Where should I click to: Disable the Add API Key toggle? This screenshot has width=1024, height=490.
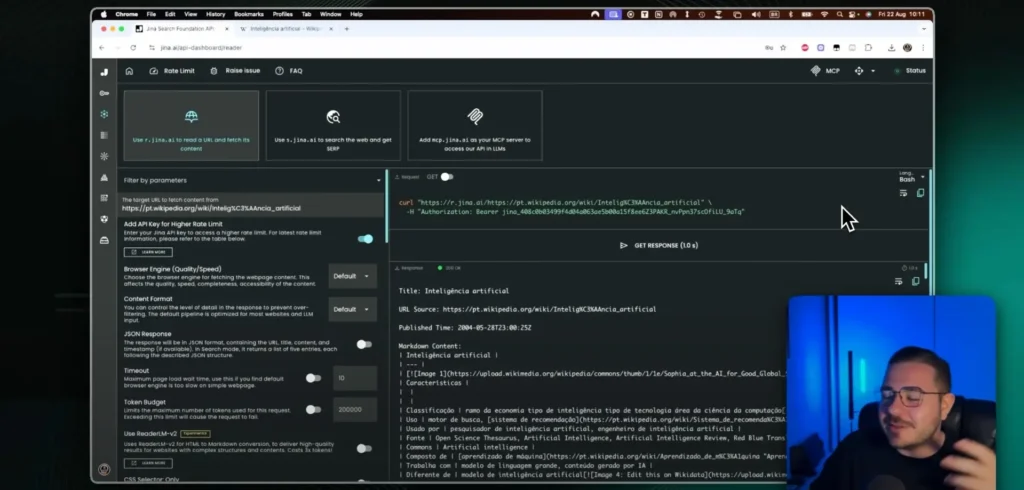coord(365,239)
